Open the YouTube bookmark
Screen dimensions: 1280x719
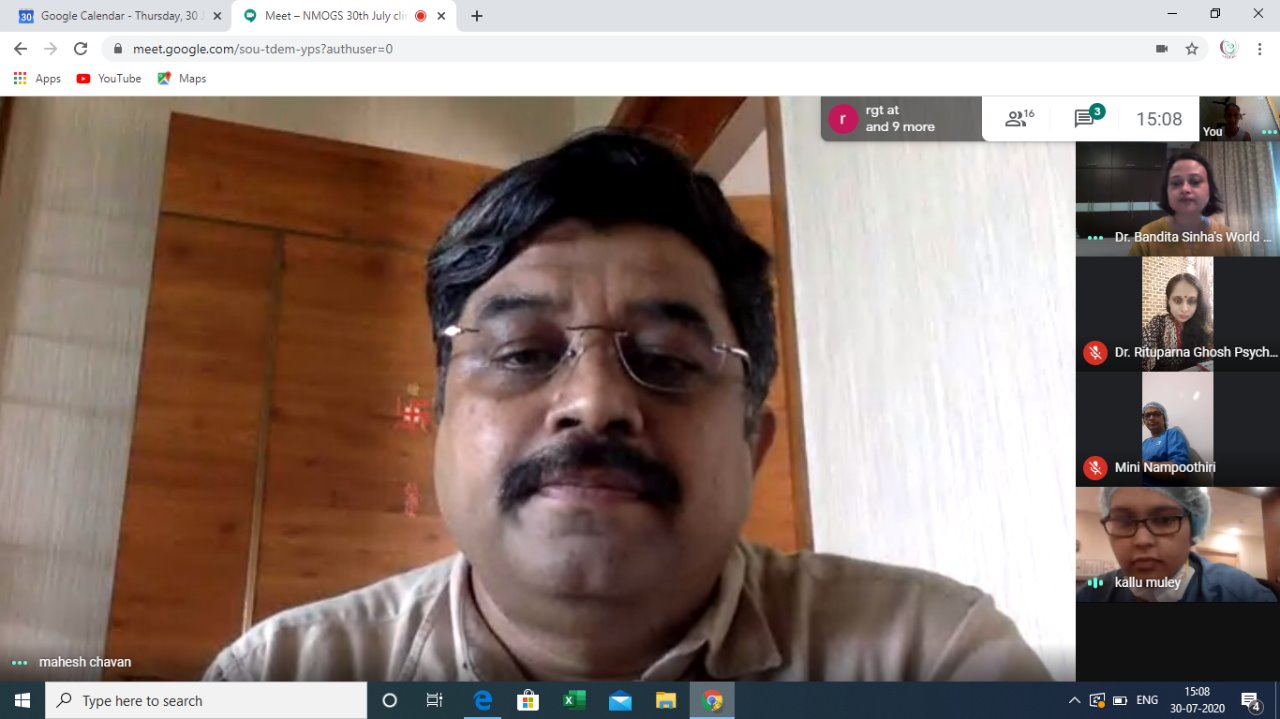coord(109,78)
